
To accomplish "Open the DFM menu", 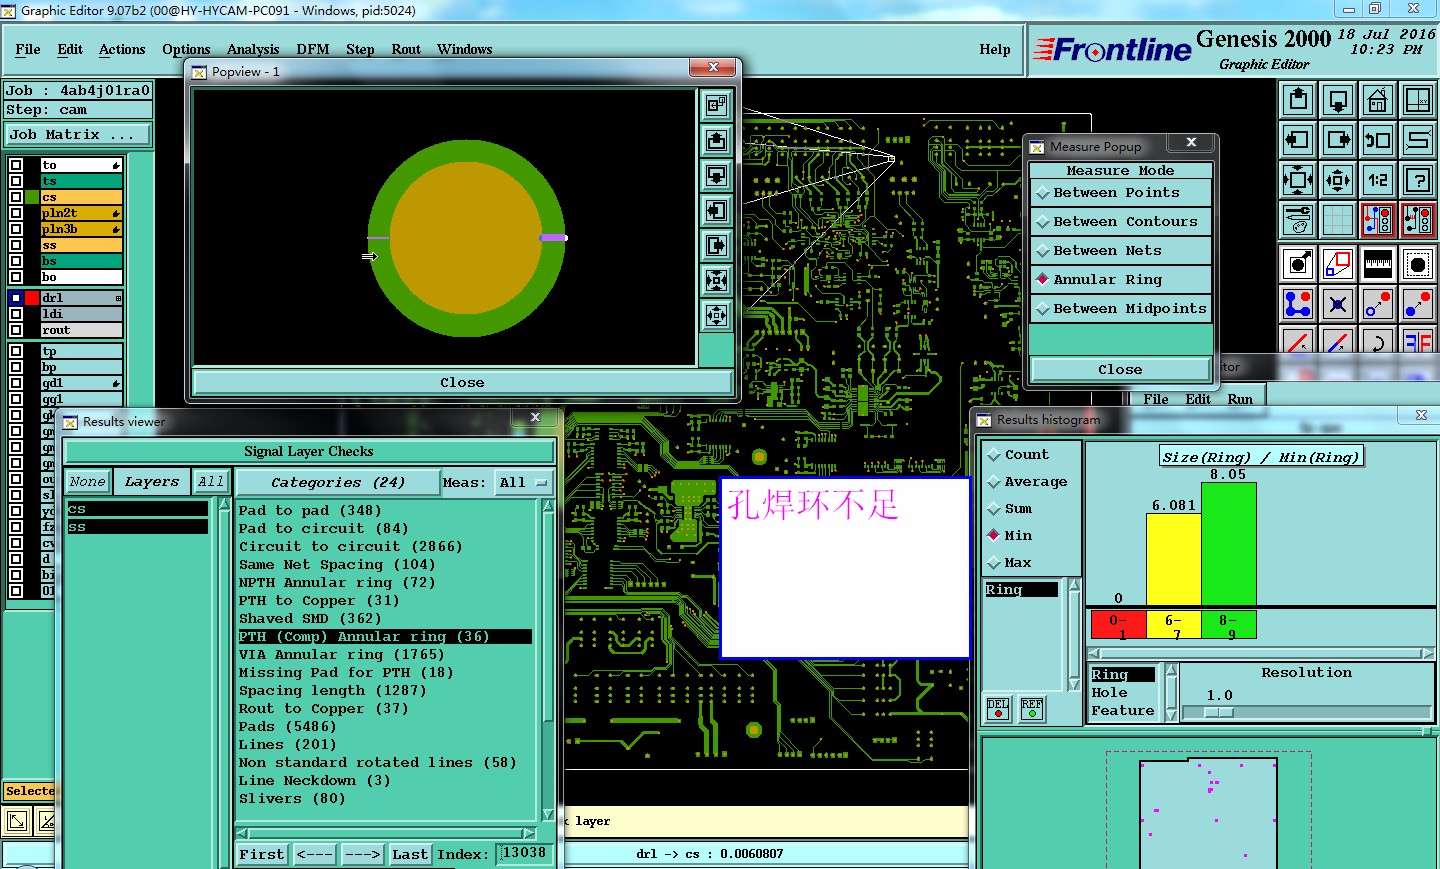I will [x=312, y=49].
